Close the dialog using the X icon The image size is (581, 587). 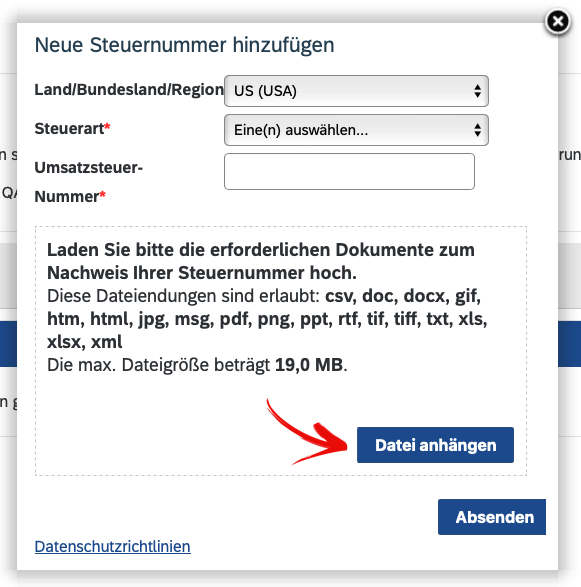click(557, 22)
